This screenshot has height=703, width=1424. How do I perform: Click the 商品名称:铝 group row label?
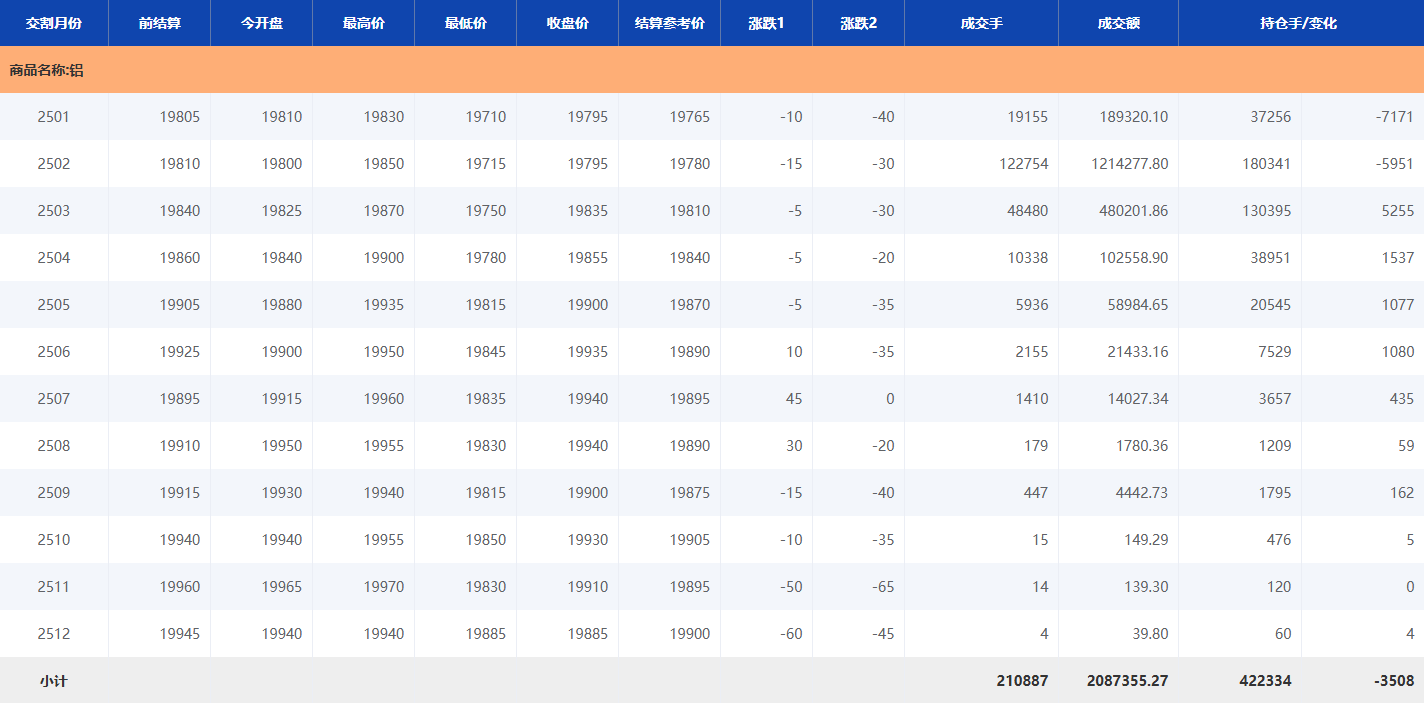(x=47, y=70)
